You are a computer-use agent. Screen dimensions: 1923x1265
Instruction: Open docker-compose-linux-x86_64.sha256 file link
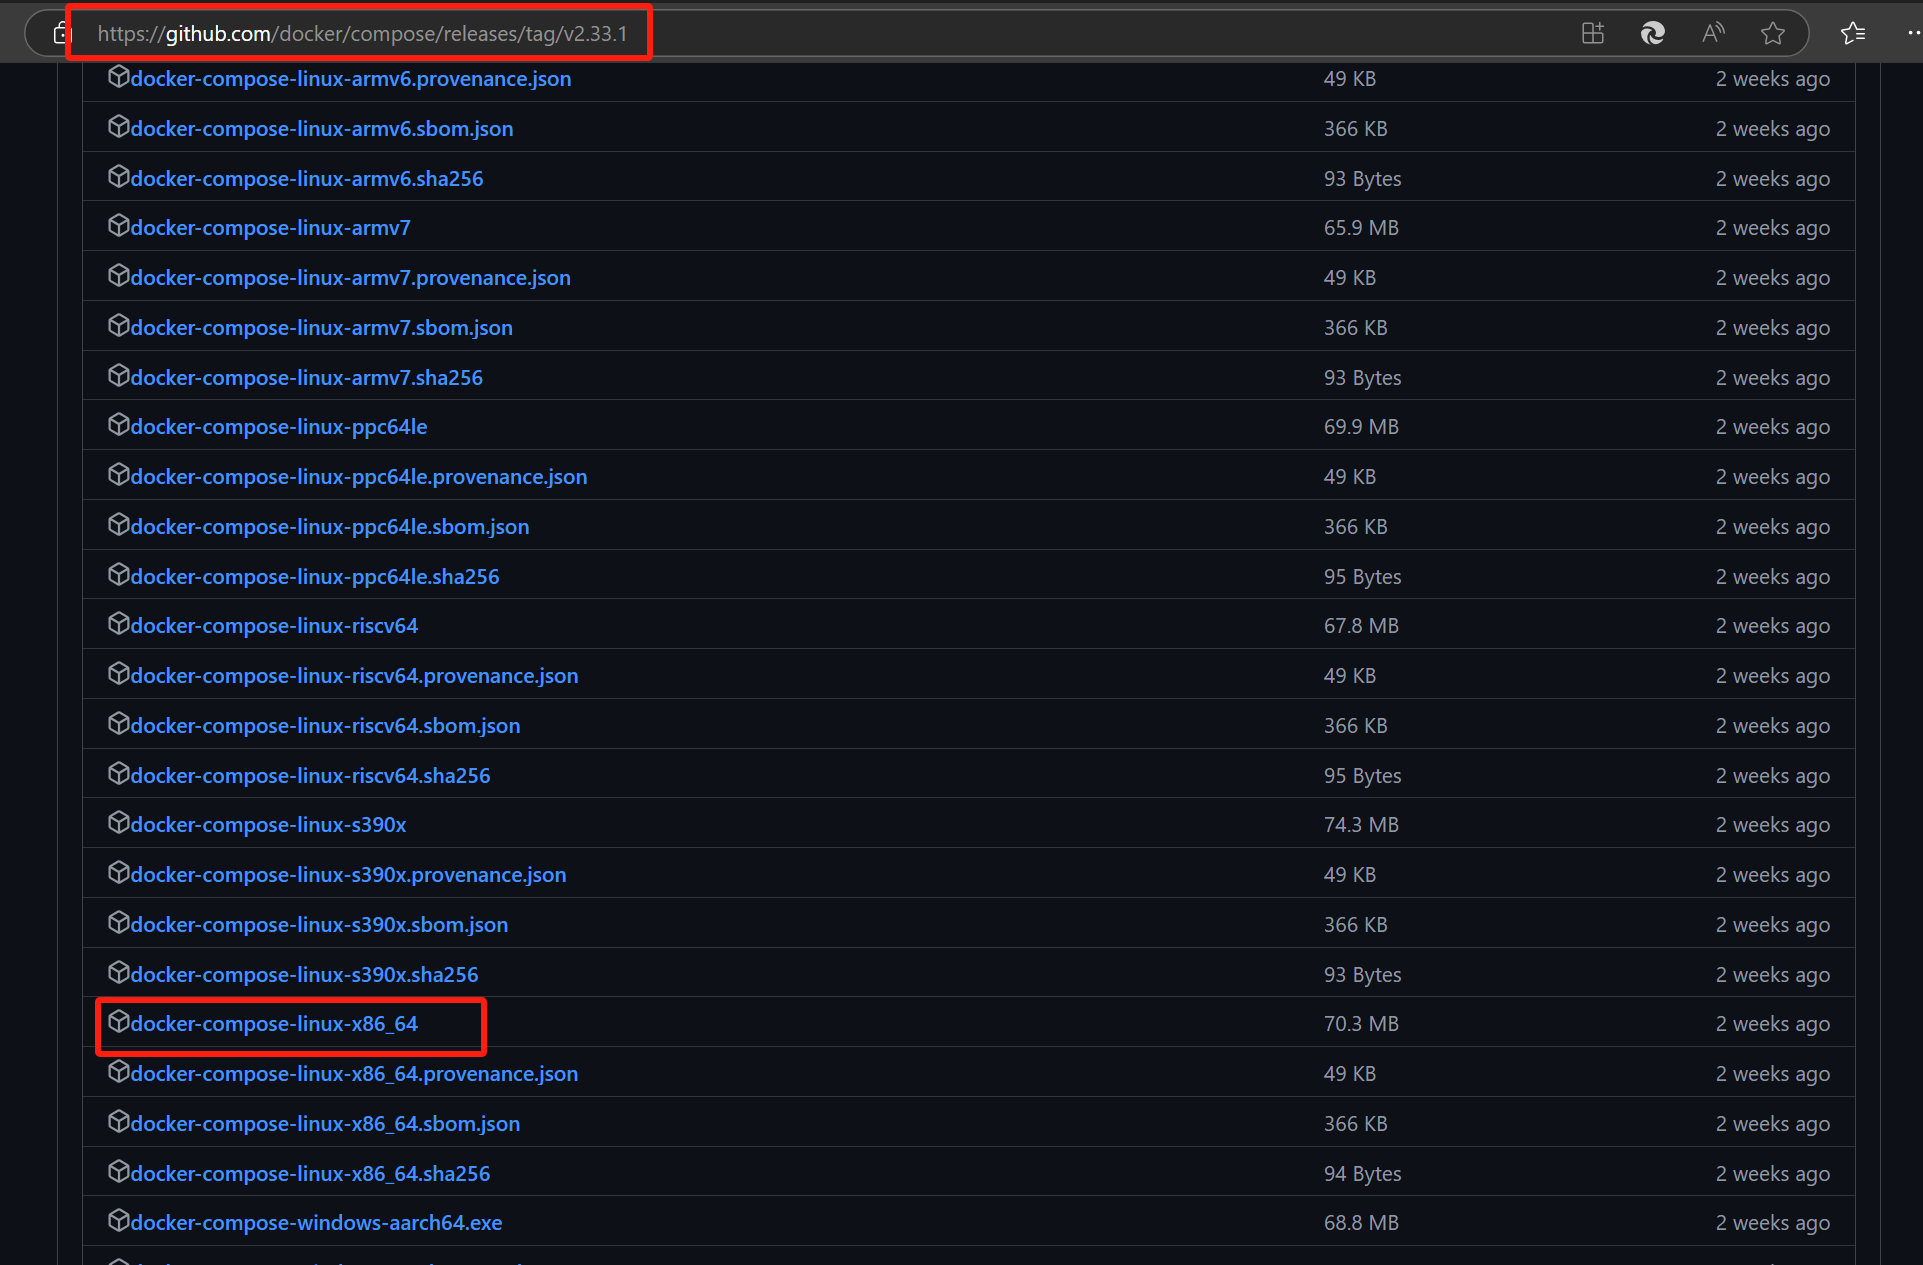pos(310,1174)
